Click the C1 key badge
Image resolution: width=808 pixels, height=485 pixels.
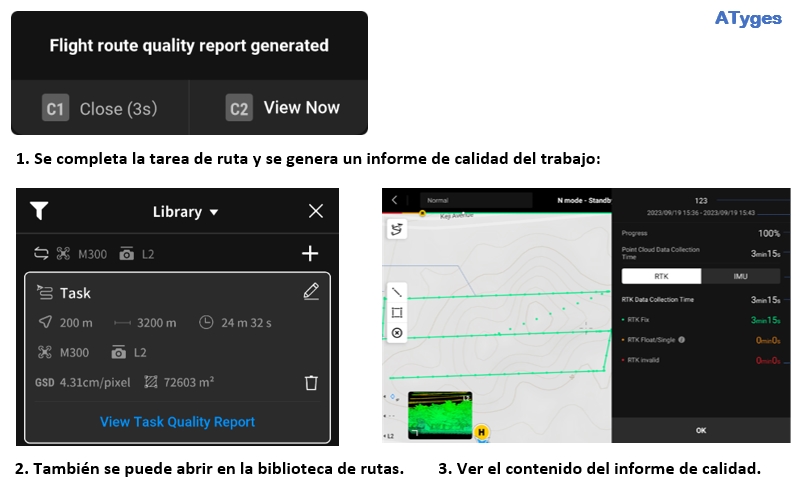tap(55, 108)
